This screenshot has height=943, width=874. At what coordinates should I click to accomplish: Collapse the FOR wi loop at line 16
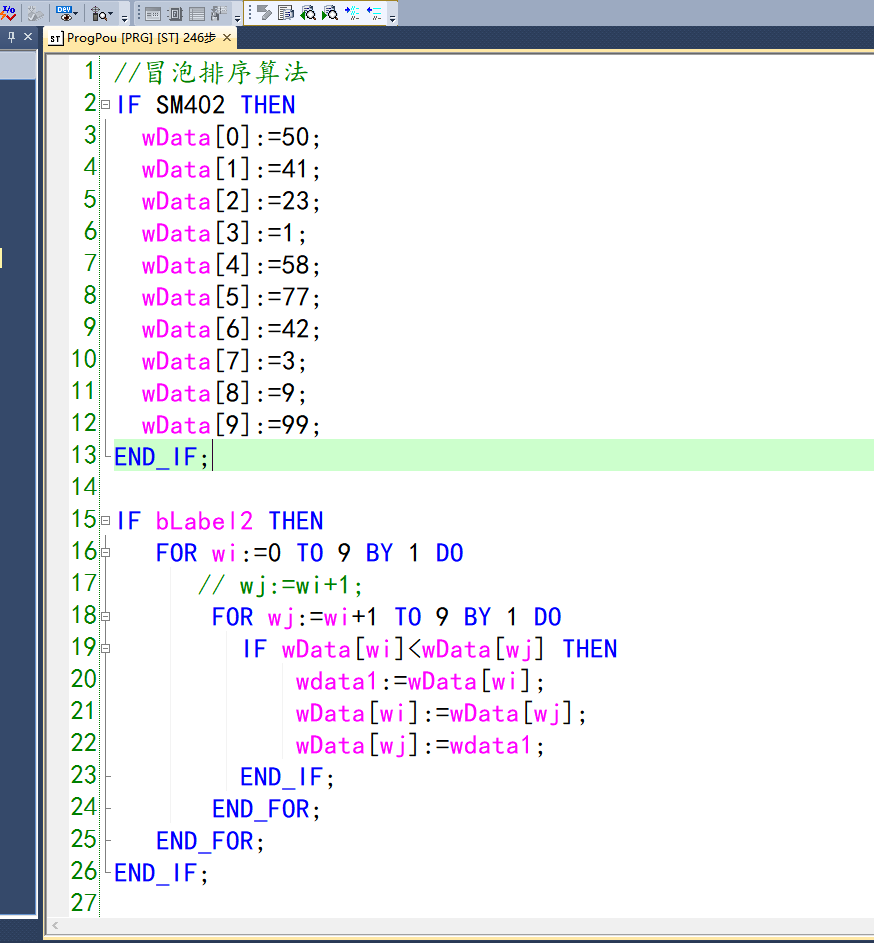tap(105, 552)
